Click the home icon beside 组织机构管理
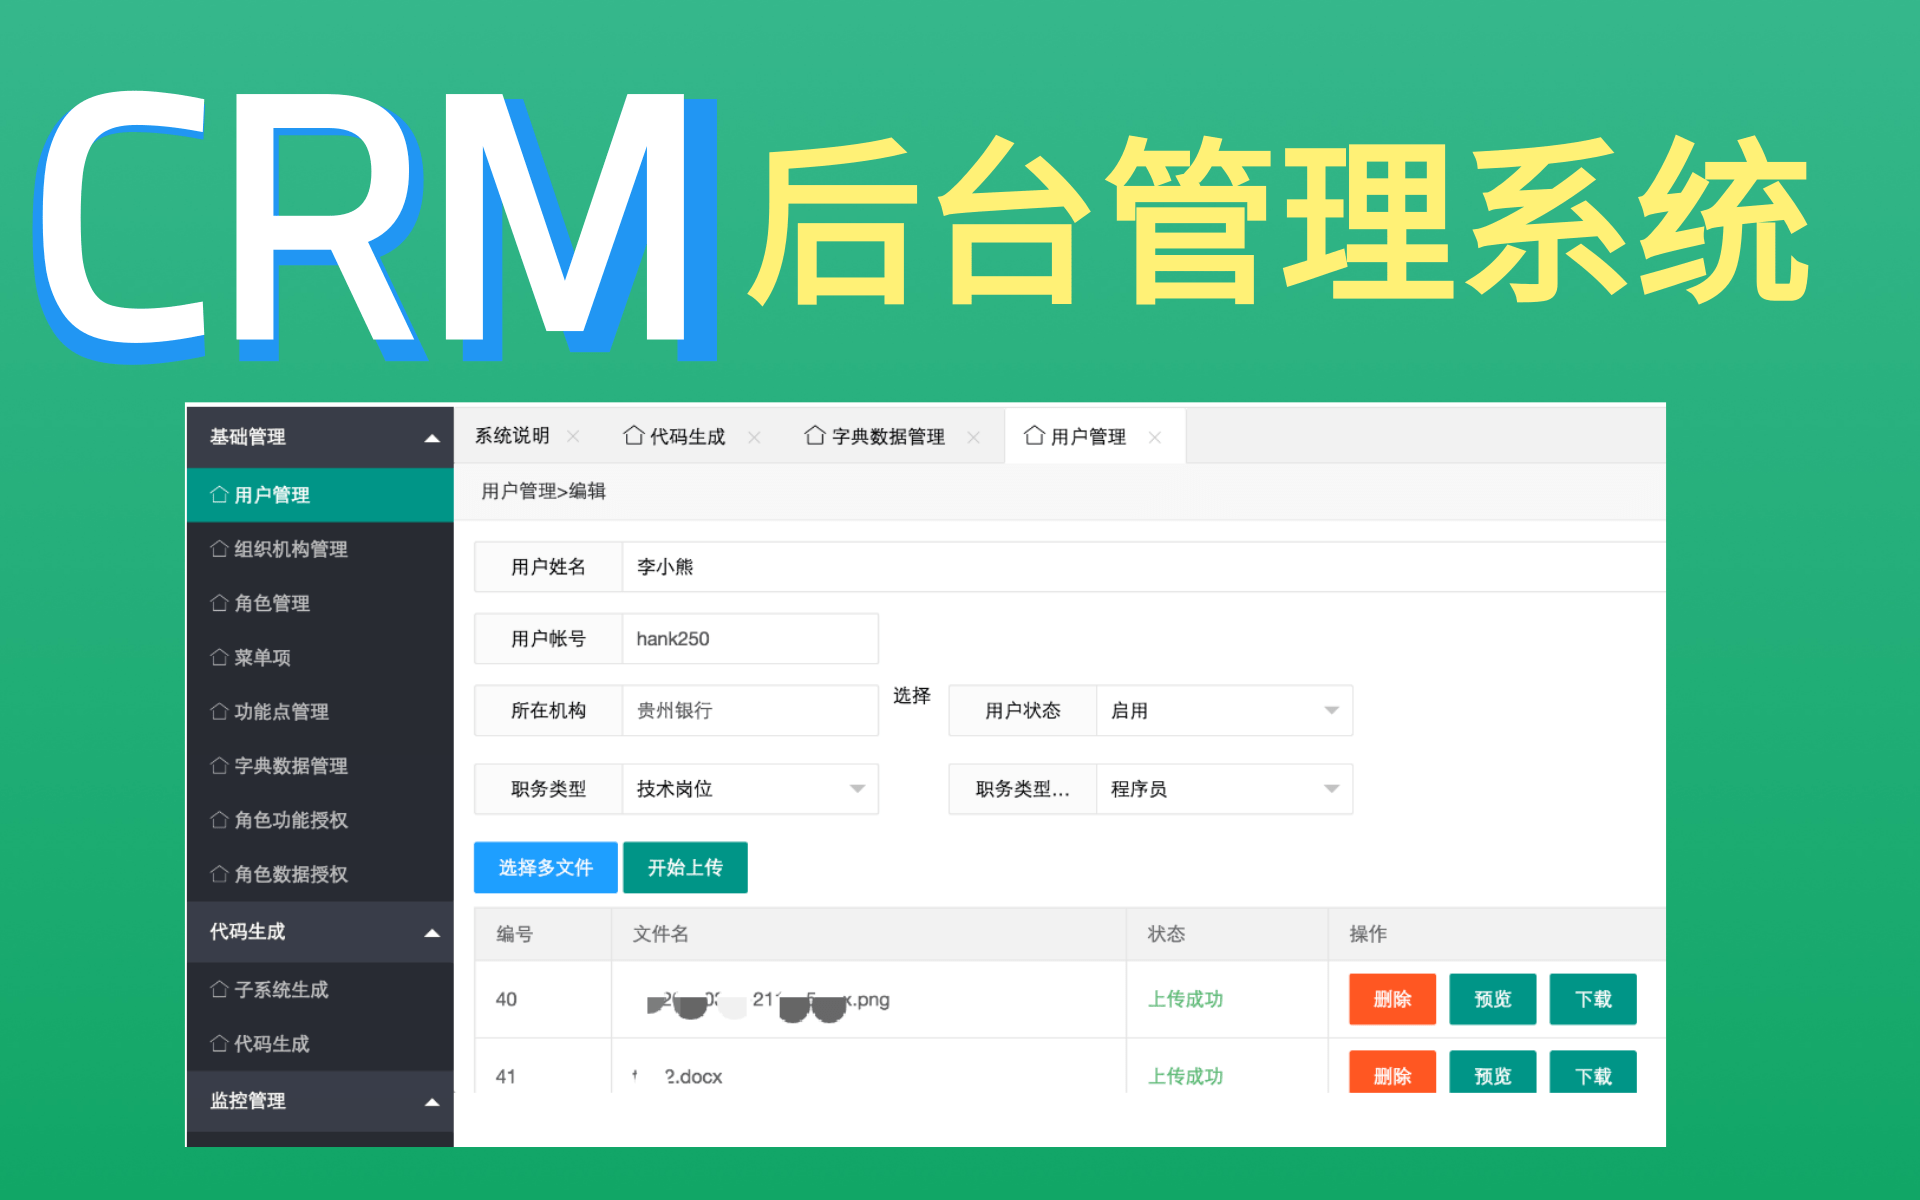This screenshot has width=1920, height=1200. pos(219,548)
